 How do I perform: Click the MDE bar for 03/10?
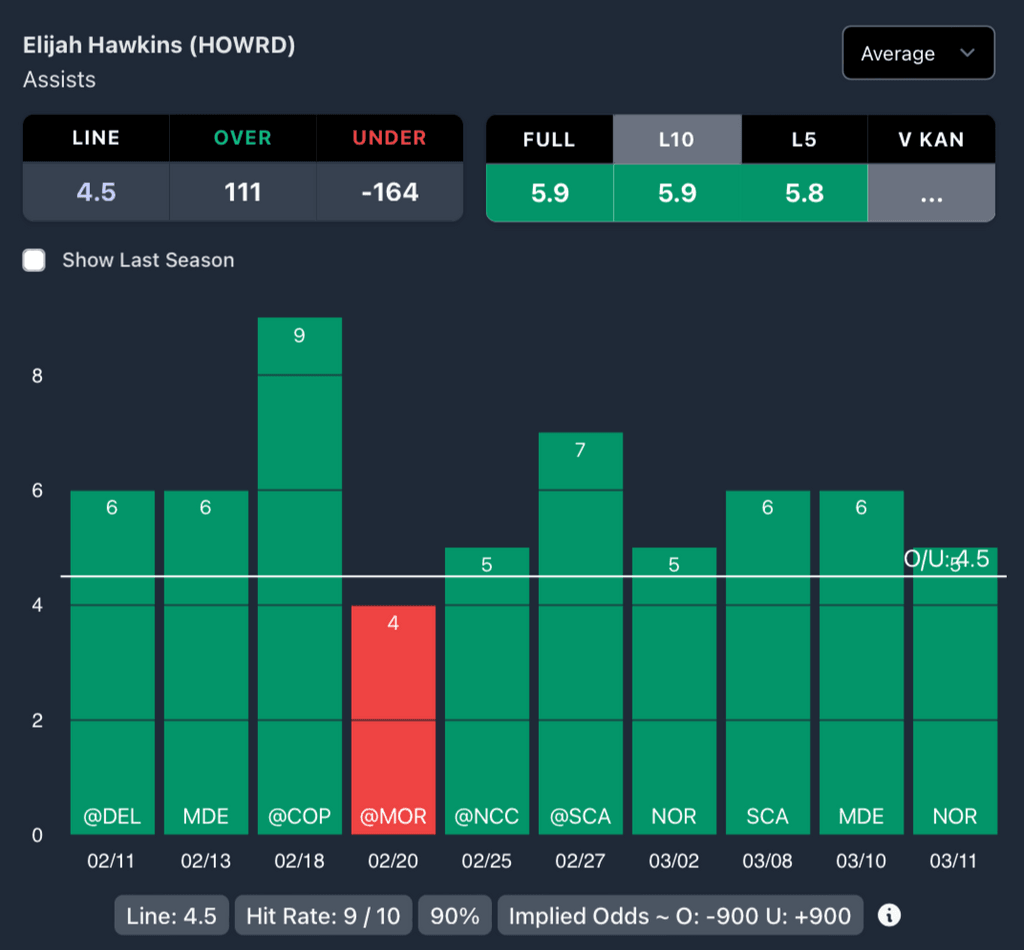861,662
